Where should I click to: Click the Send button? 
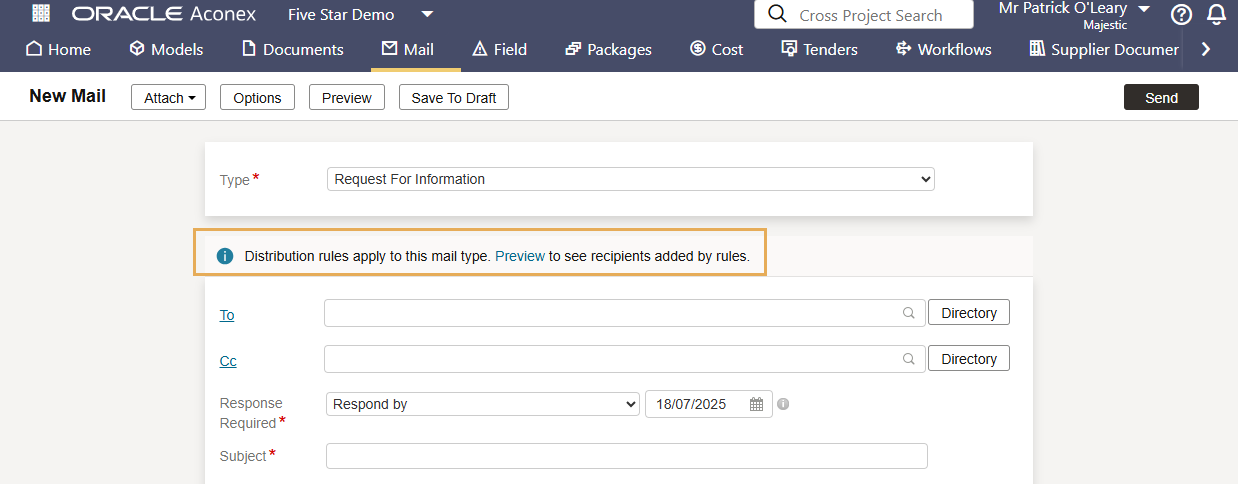click(1161, 97)
